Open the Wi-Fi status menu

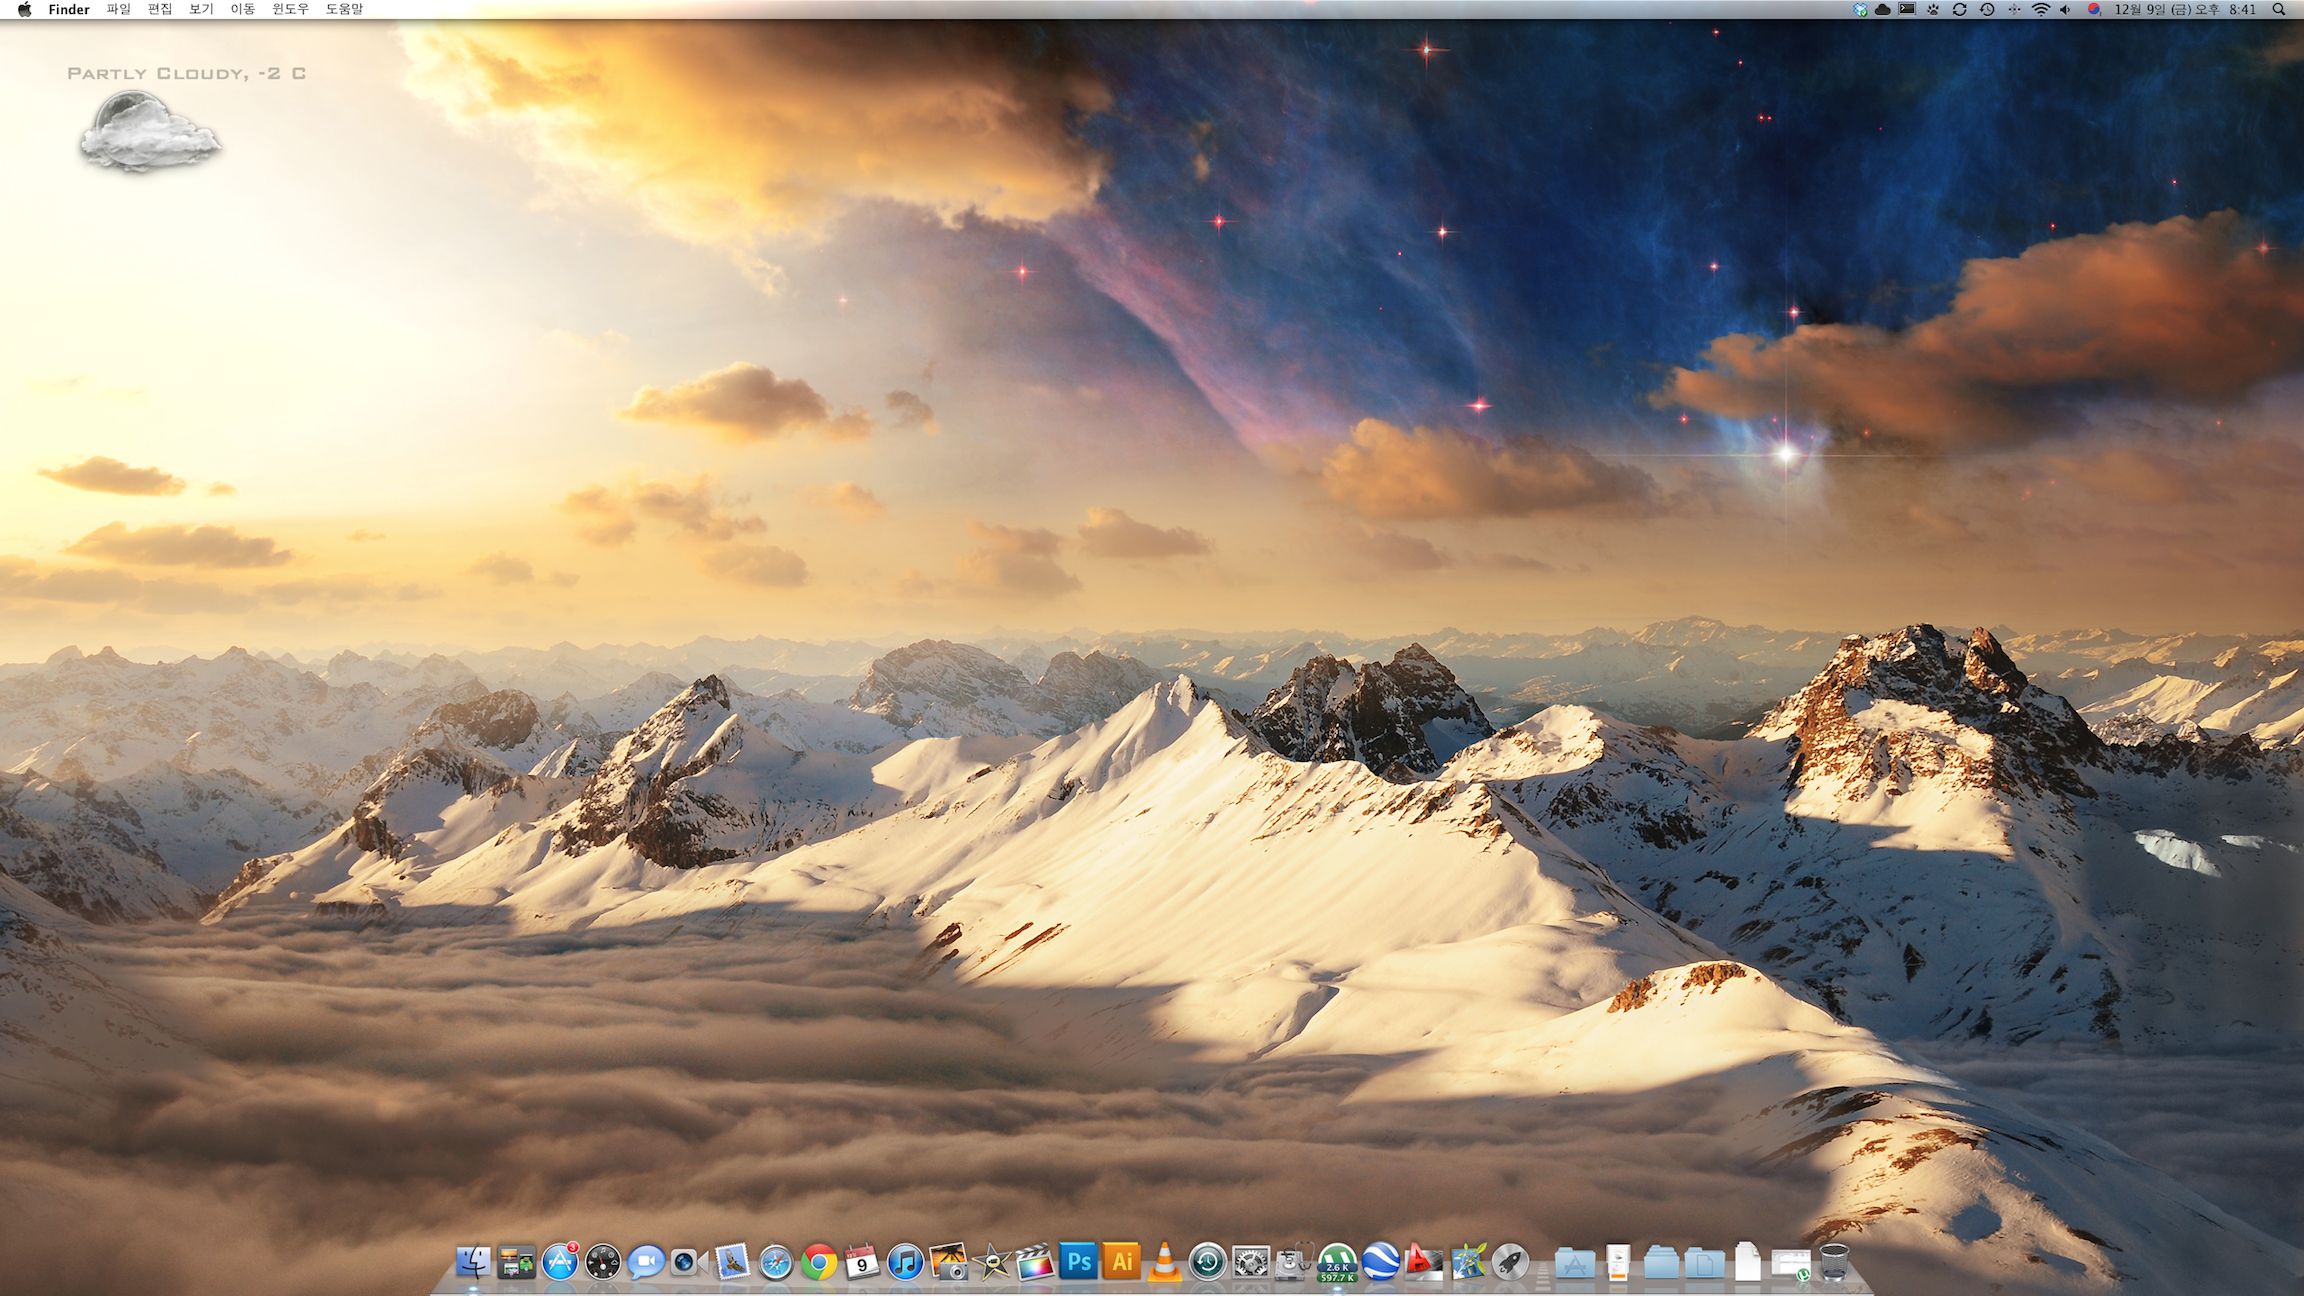2041,9
